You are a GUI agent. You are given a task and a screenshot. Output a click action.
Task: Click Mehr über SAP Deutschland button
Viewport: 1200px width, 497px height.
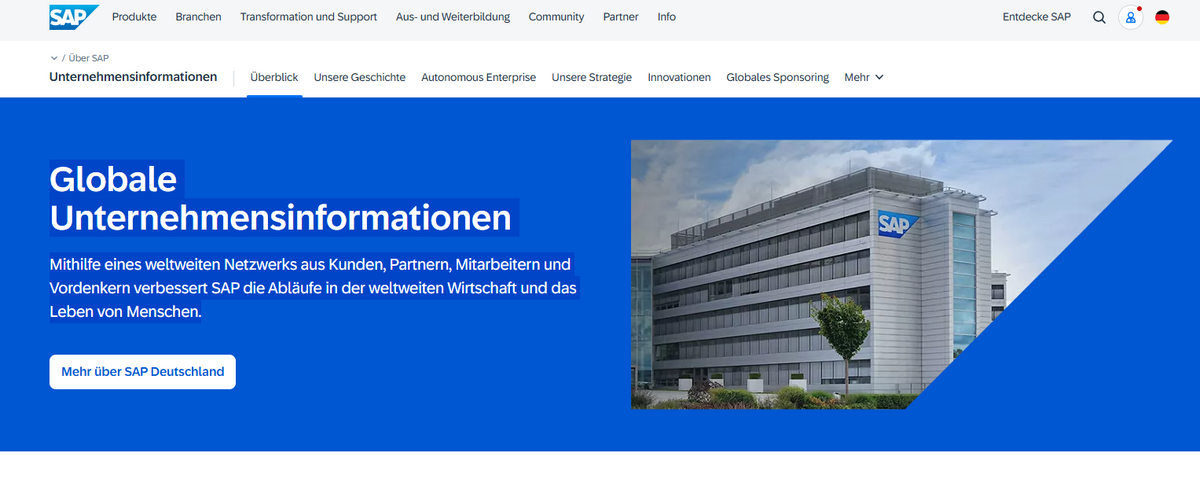(x=142, y=372)
